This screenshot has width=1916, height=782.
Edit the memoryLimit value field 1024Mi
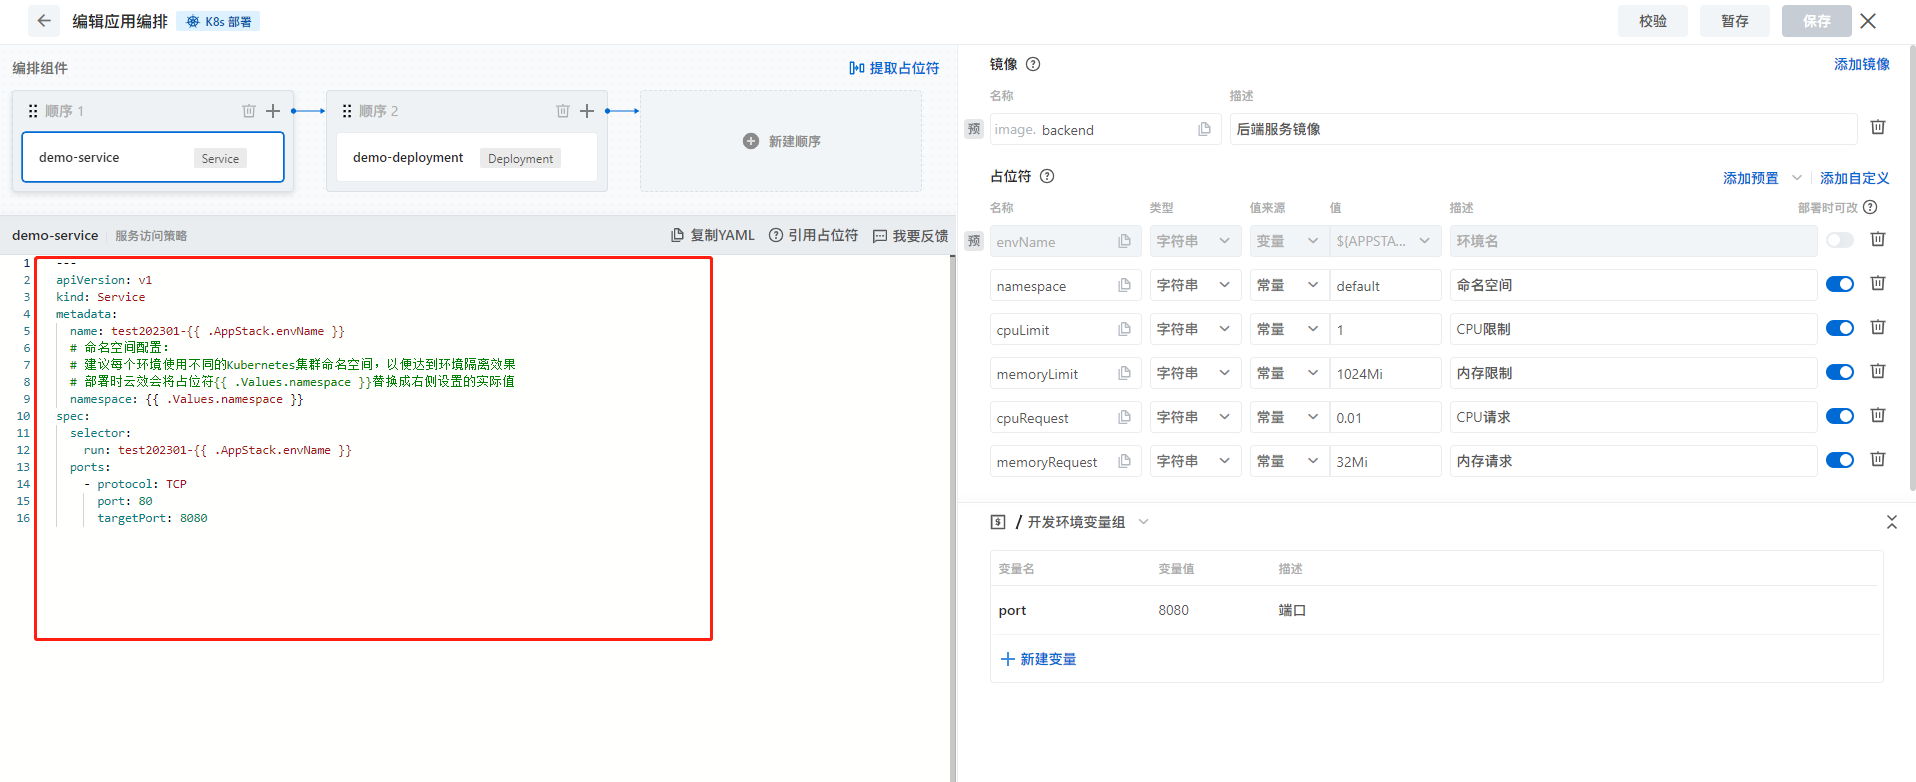click(x=1385, y=373)
